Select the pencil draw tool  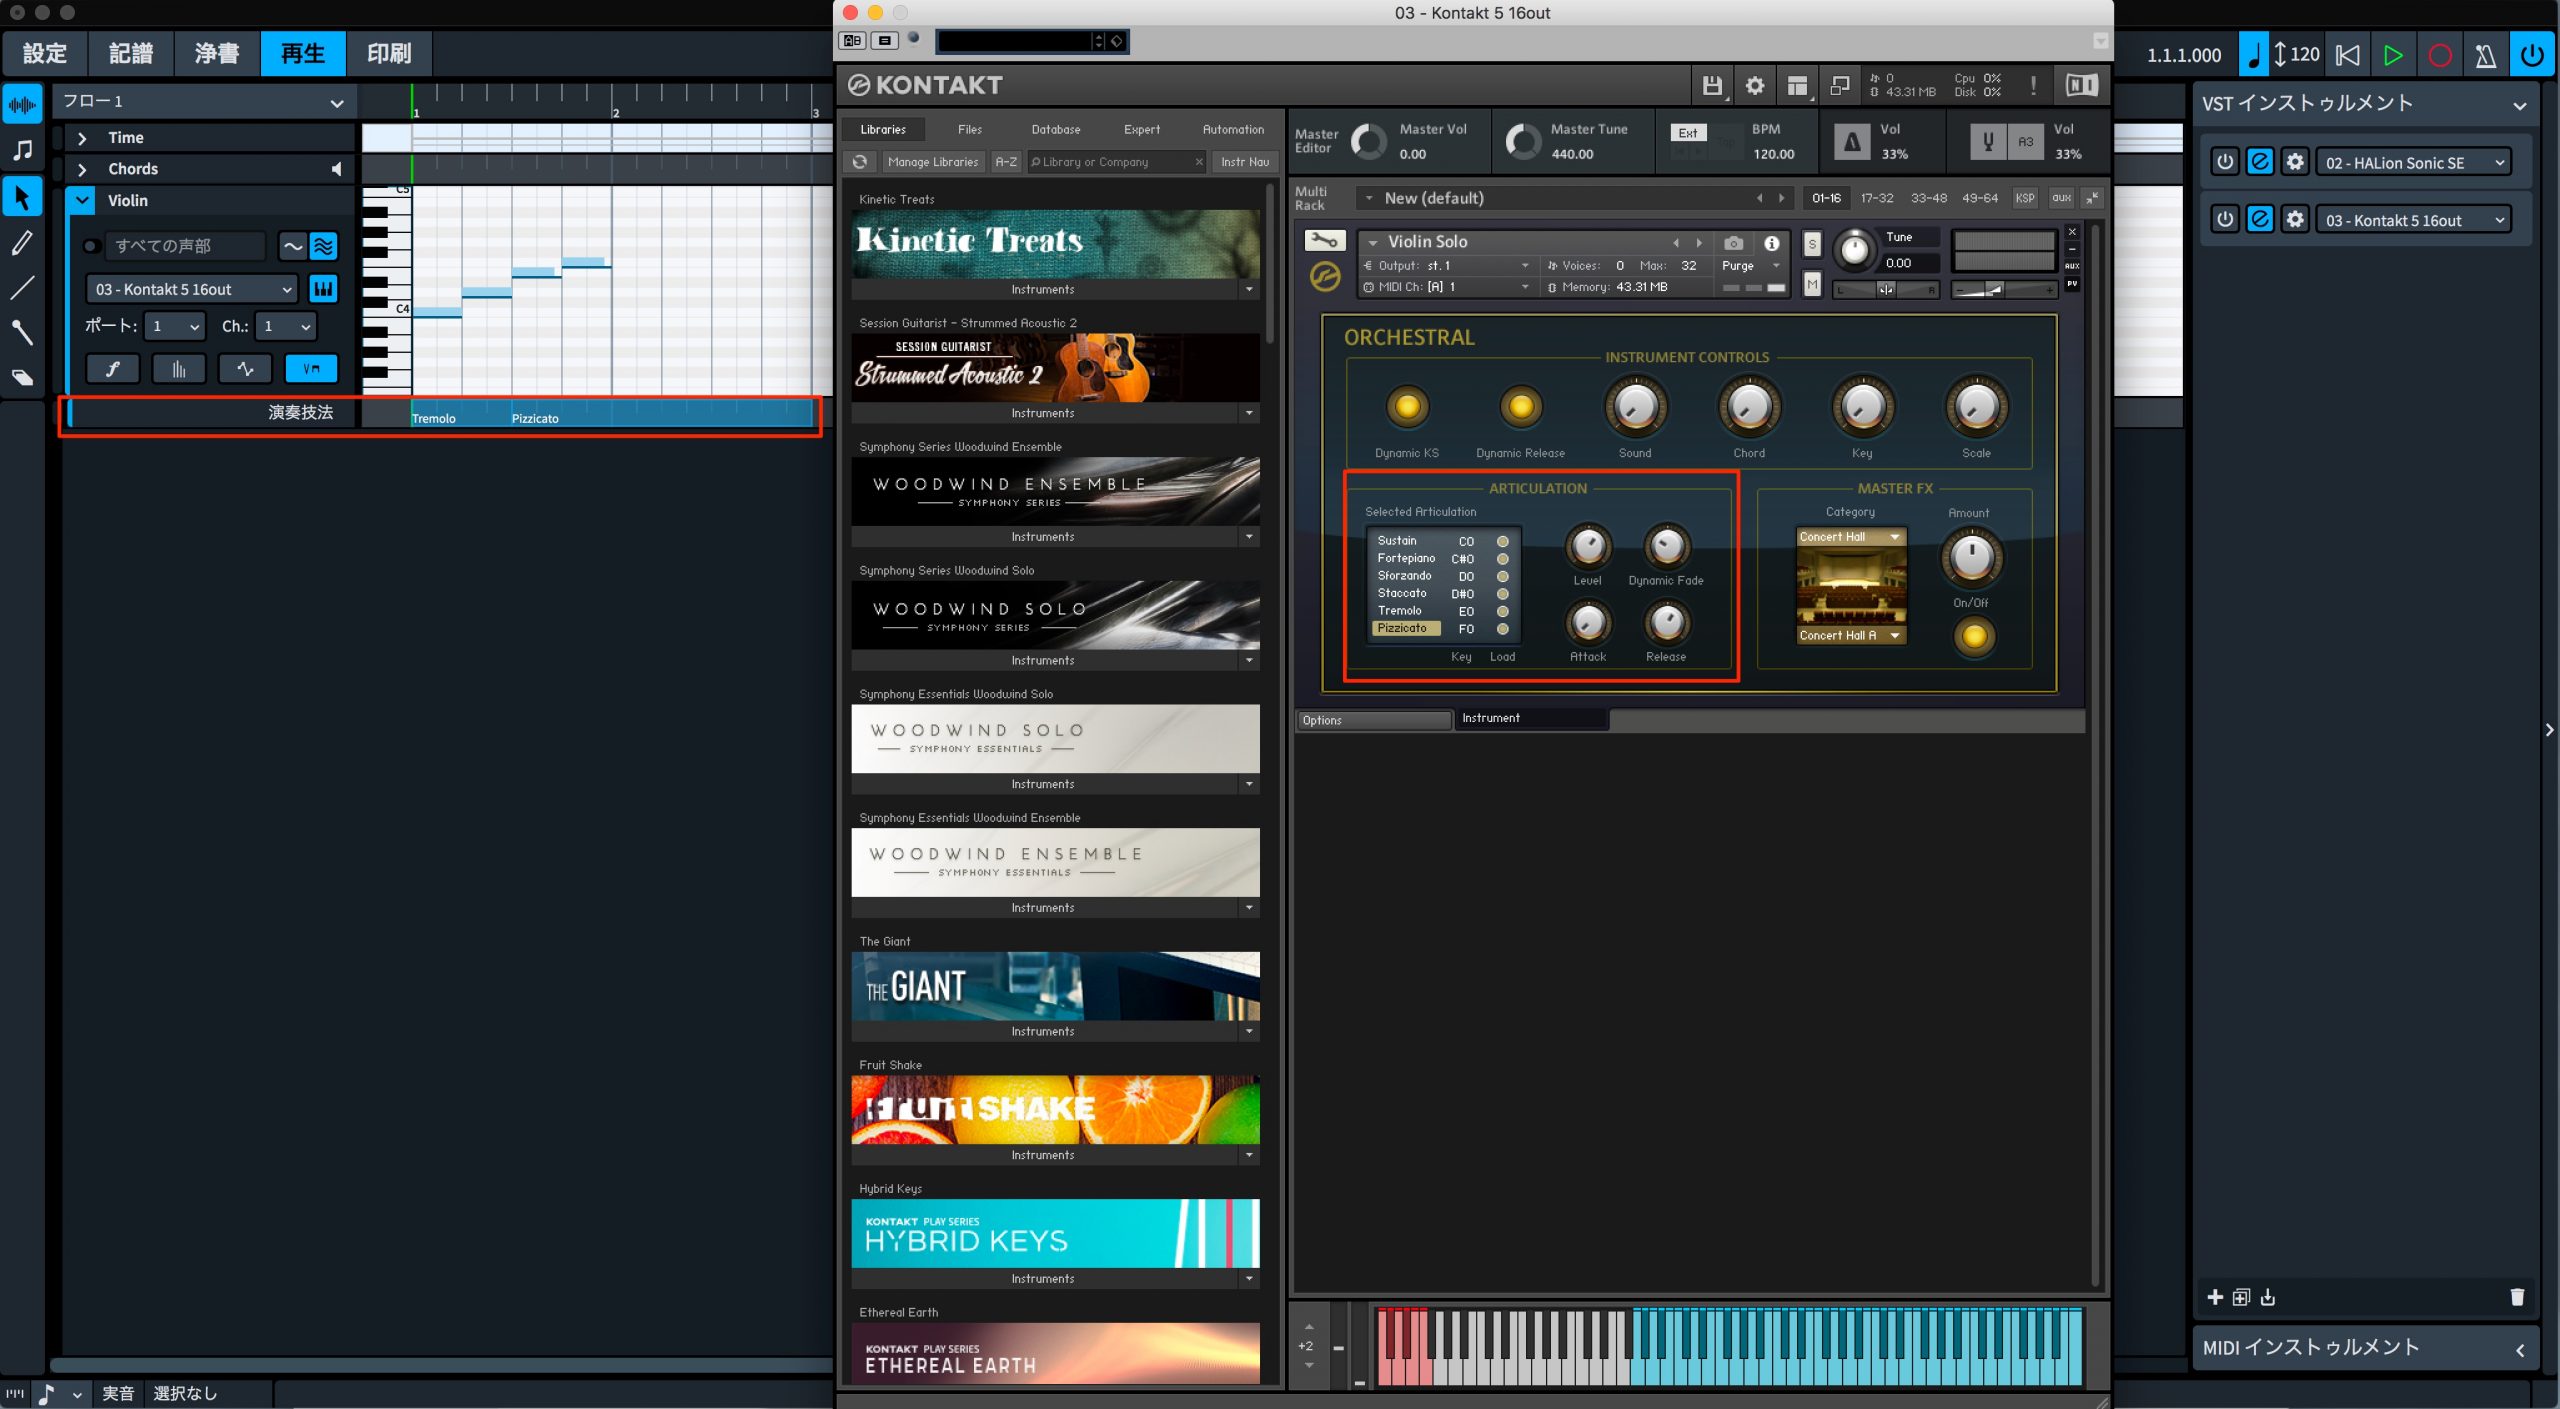pyautogui.click(x=22, y=243)
